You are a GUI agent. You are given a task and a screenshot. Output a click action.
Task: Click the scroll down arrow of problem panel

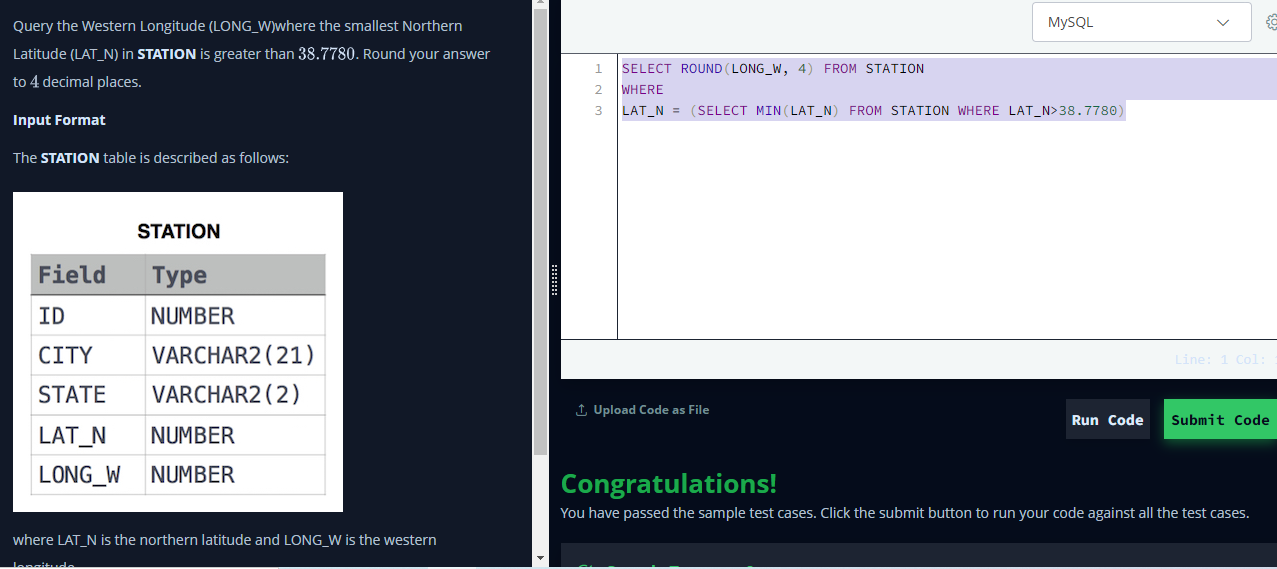[541, 557]
